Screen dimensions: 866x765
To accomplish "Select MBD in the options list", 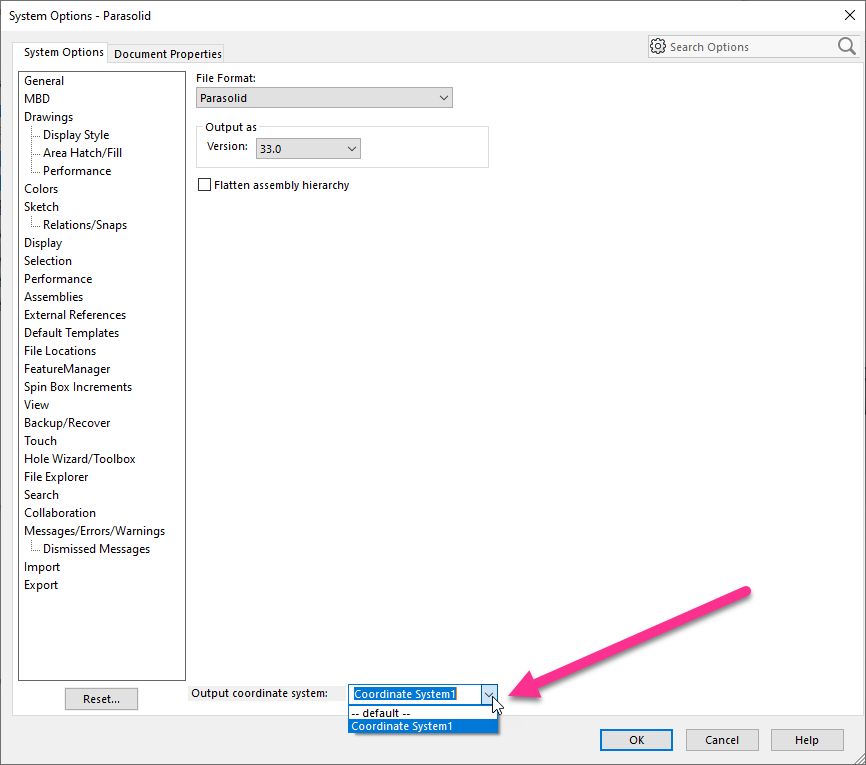I will [x=37, y=99].
